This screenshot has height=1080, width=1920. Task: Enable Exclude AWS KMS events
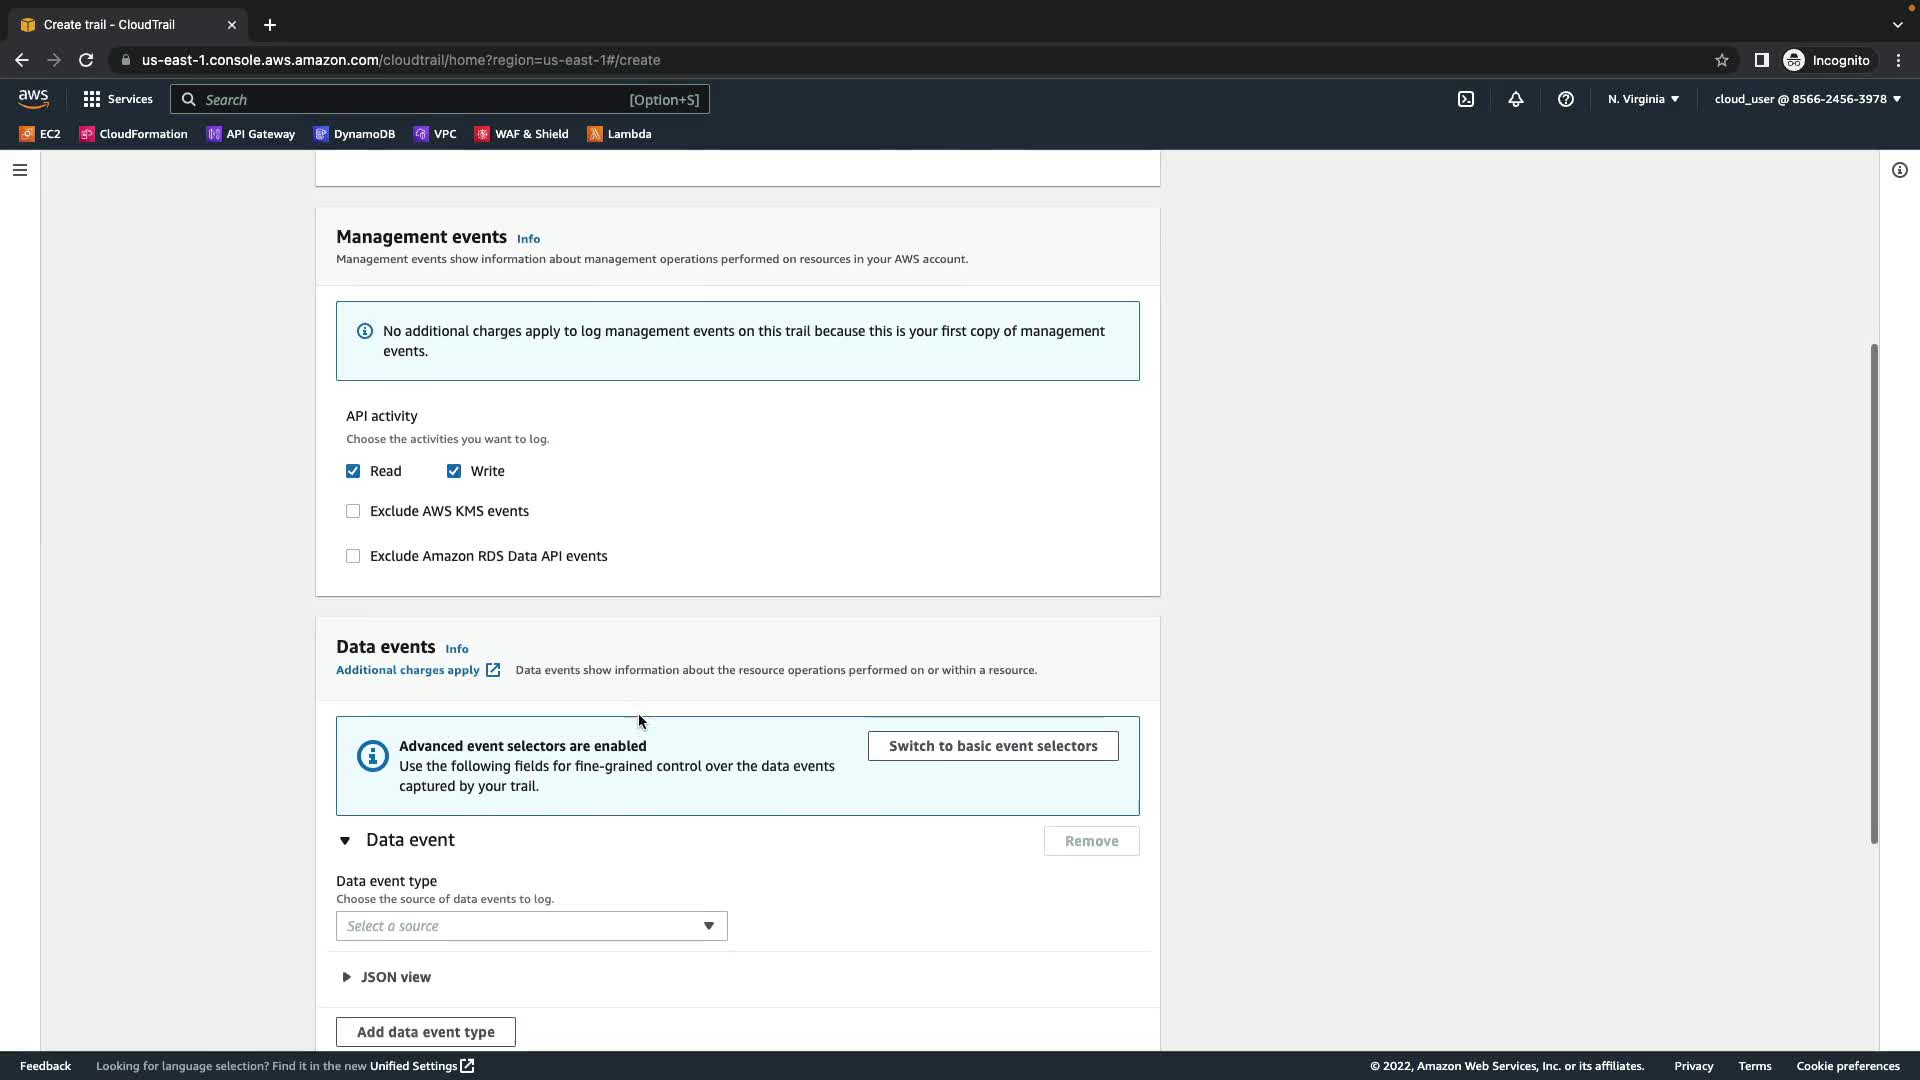coord(353,511)
